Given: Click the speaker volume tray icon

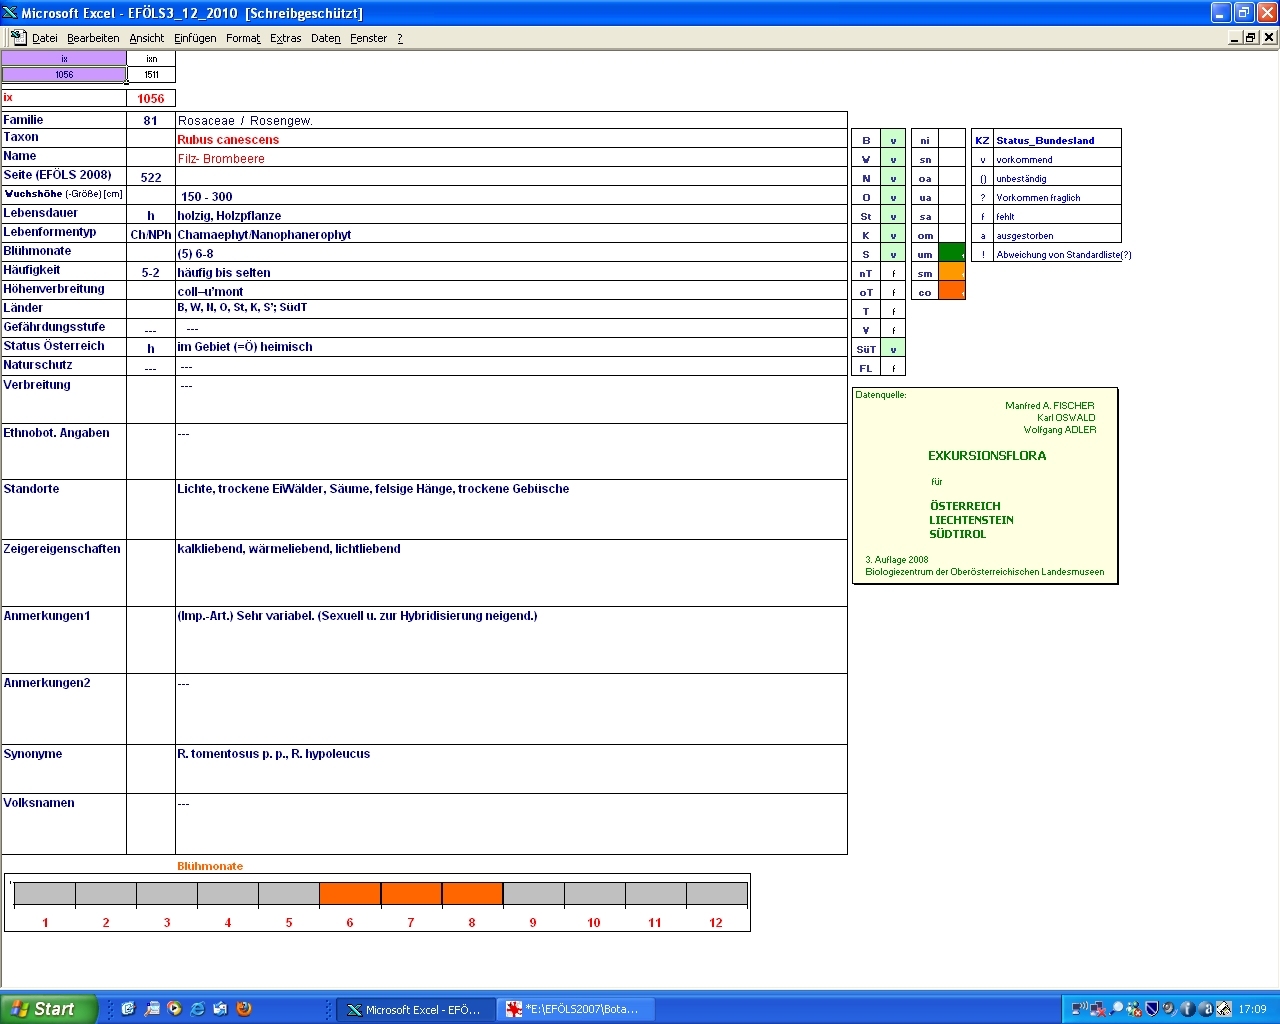Looking at the screenshot, I should pyautogui.click(x=1169, y=1009).
